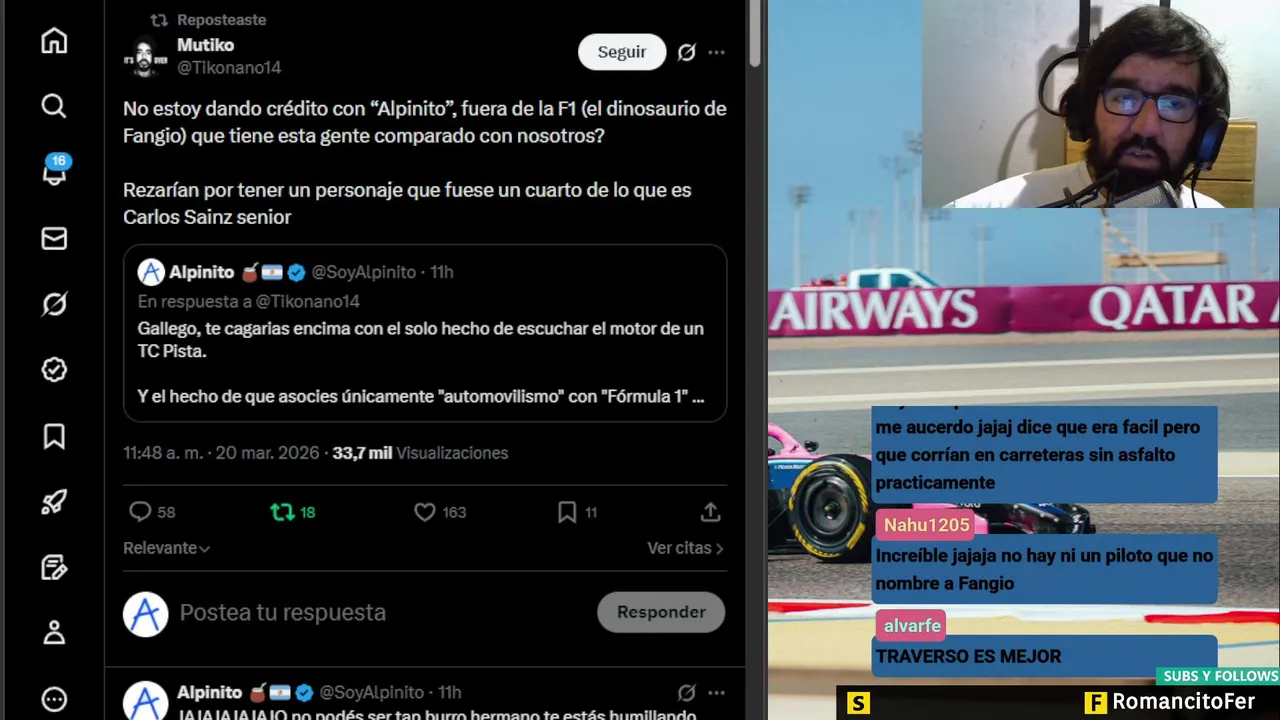Open notifications bell with 16 badge
Screen dimensions: 1280x720
click(54, 171)
